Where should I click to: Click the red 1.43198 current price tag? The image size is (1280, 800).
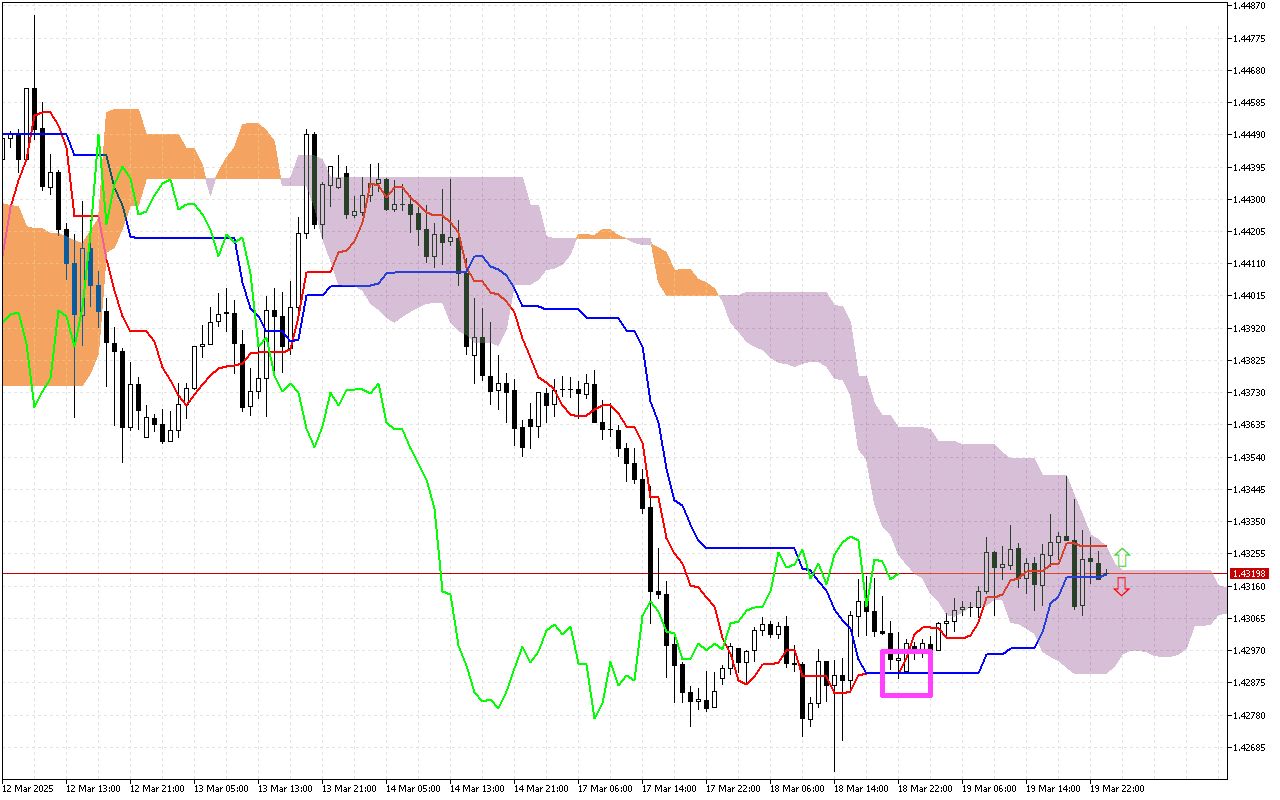pos(1250,574)
